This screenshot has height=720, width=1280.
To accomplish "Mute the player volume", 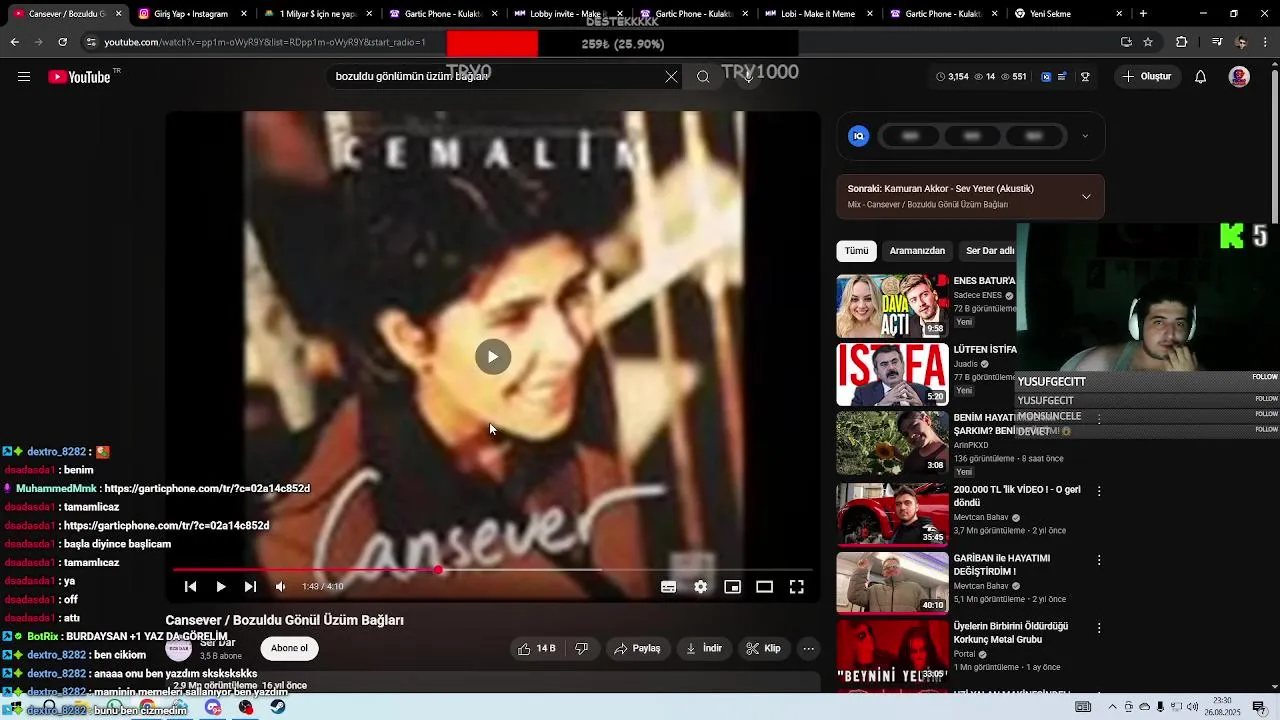I will 280,587.
